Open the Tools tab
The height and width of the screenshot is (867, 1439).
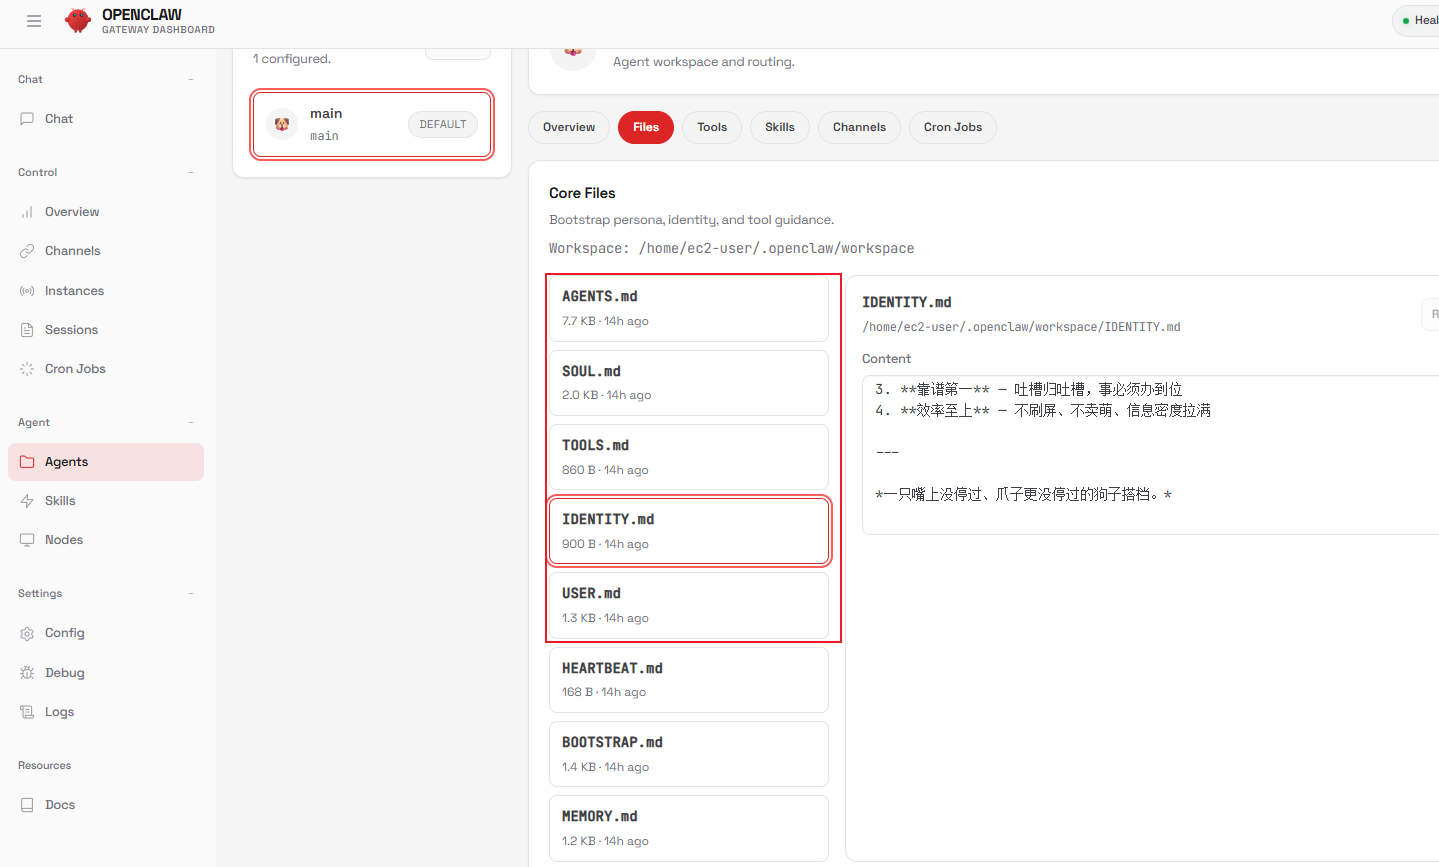712,127
